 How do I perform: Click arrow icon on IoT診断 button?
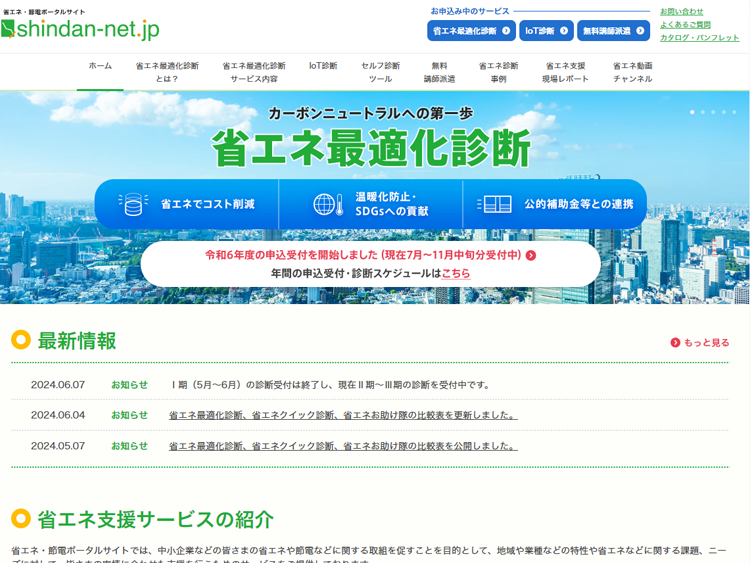pyautogui.click(x=564, y=31)
